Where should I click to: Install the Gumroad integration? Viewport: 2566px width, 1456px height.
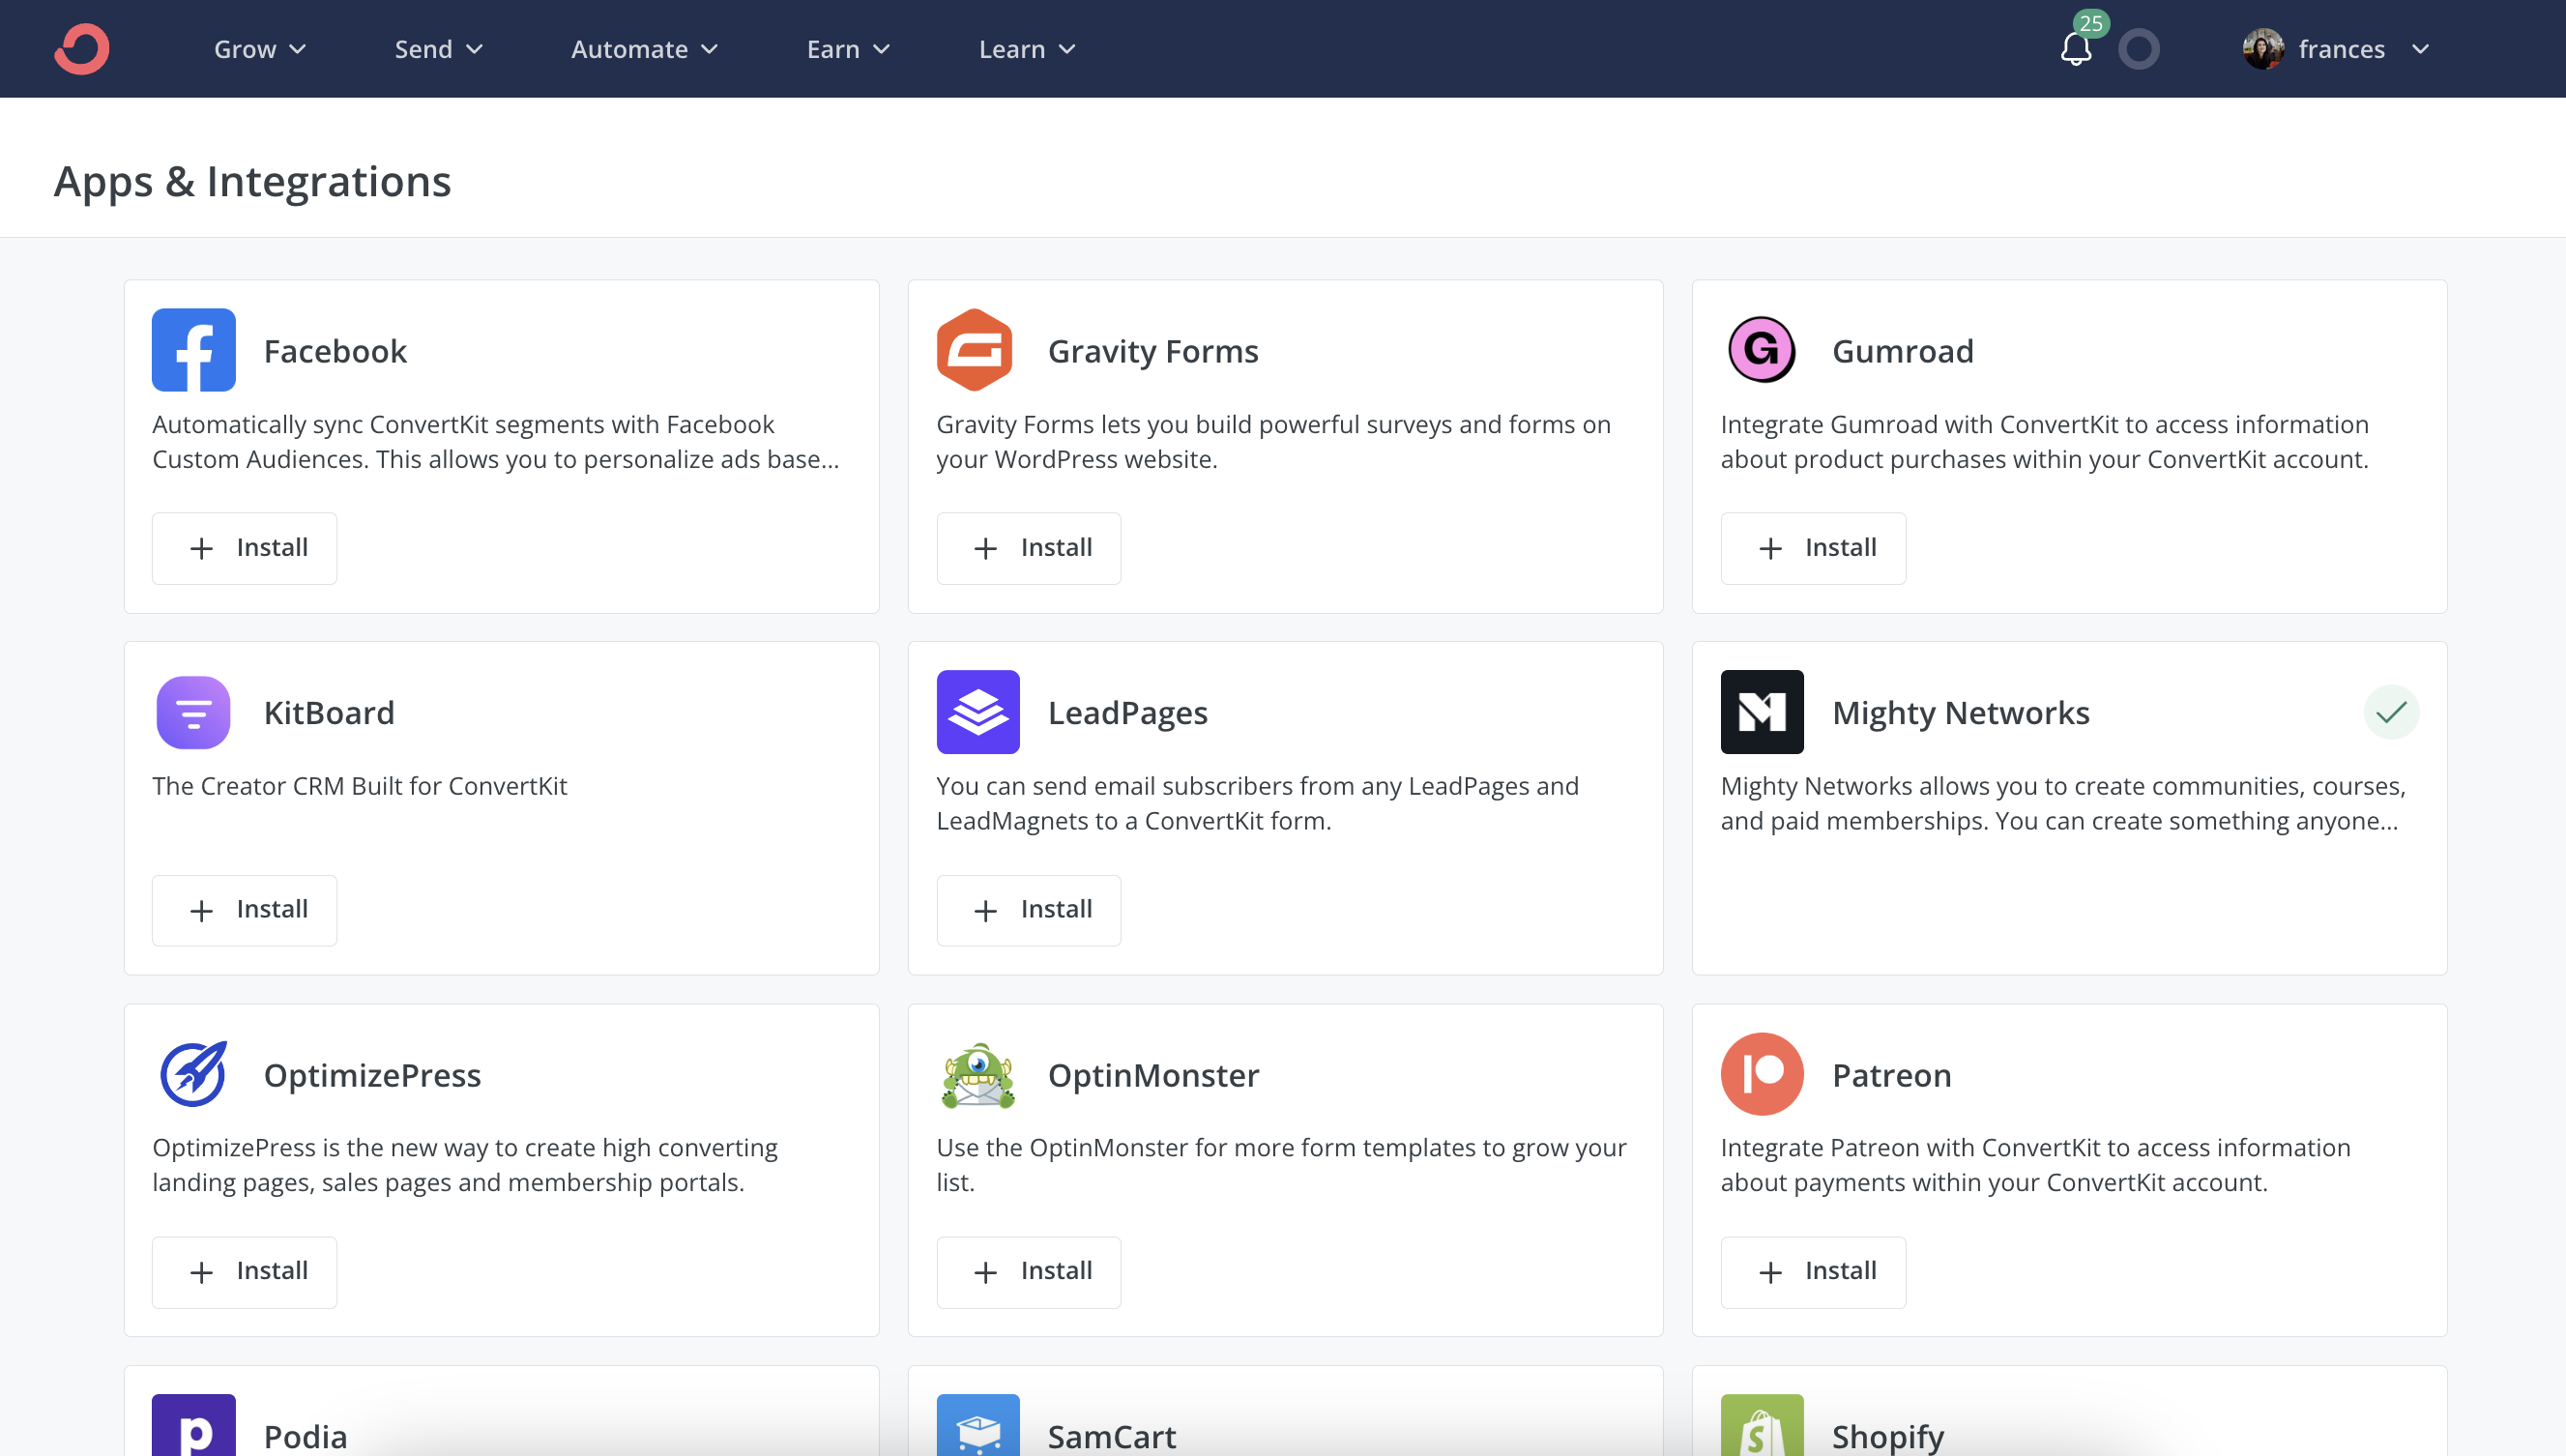coord(1812,548)
